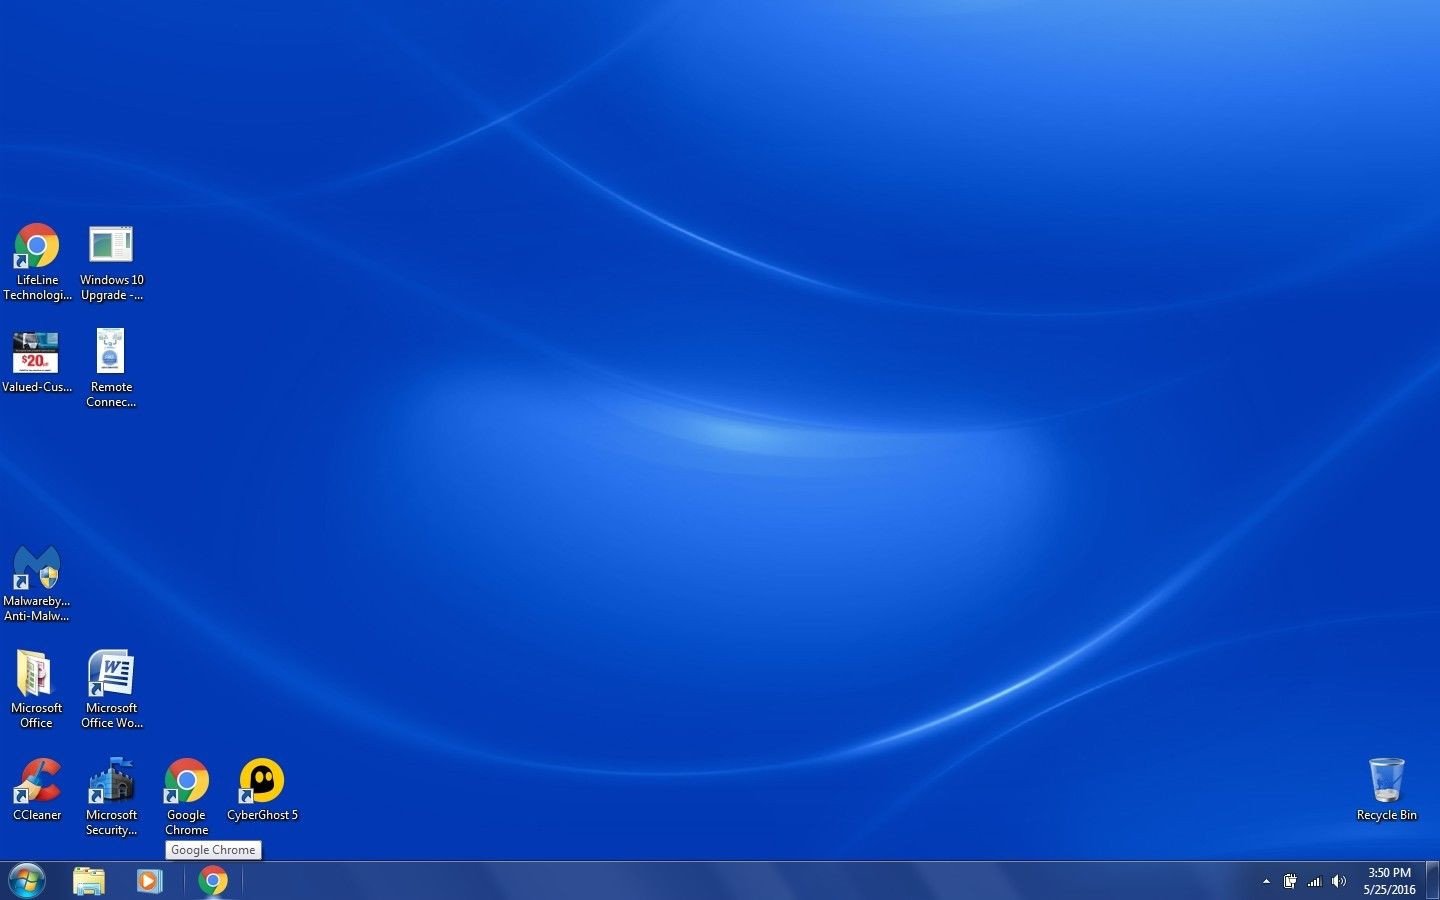Viewport: 1440px width, 900px height.
Task: Select the Valued-Customer image file icon
Action: click(37, 353)
